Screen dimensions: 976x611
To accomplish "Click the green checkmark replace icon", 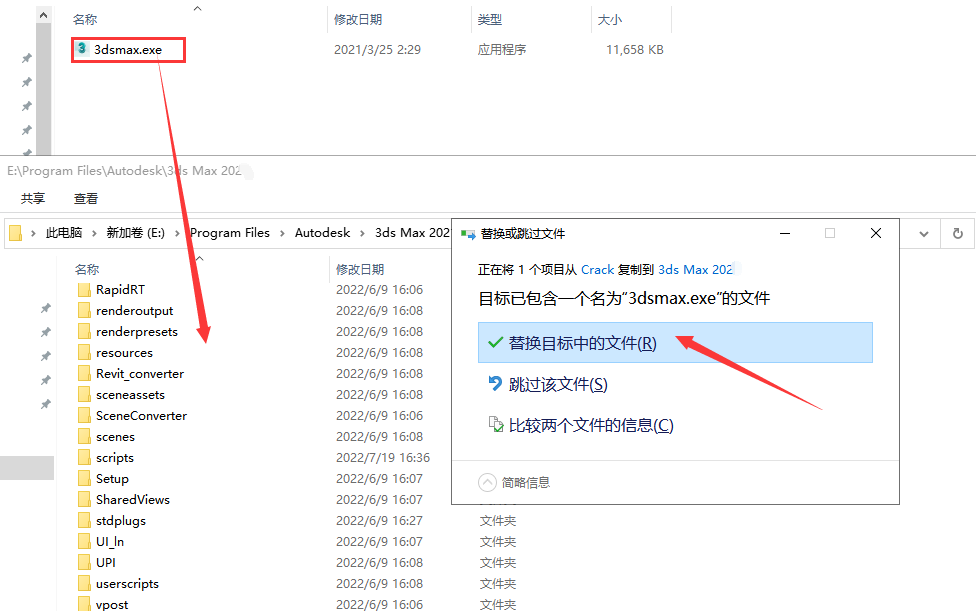I will (x=495, y=342).
